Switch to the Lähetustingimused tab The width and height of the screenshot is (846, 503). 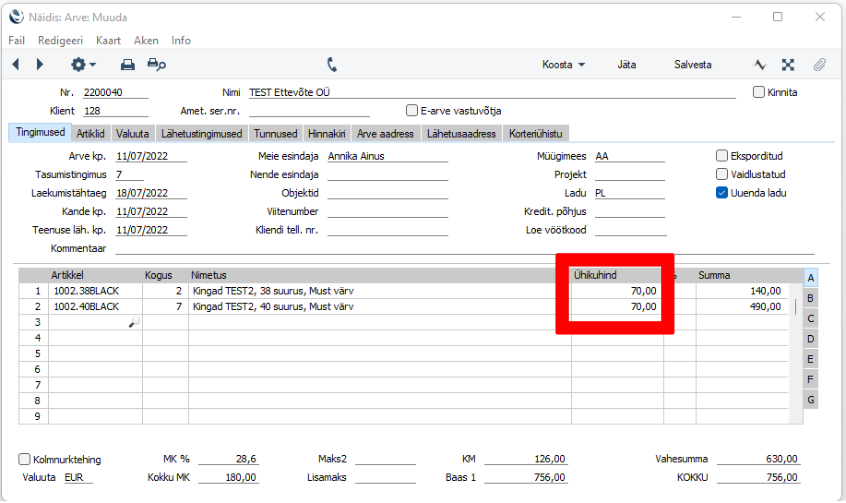point(202,133)
